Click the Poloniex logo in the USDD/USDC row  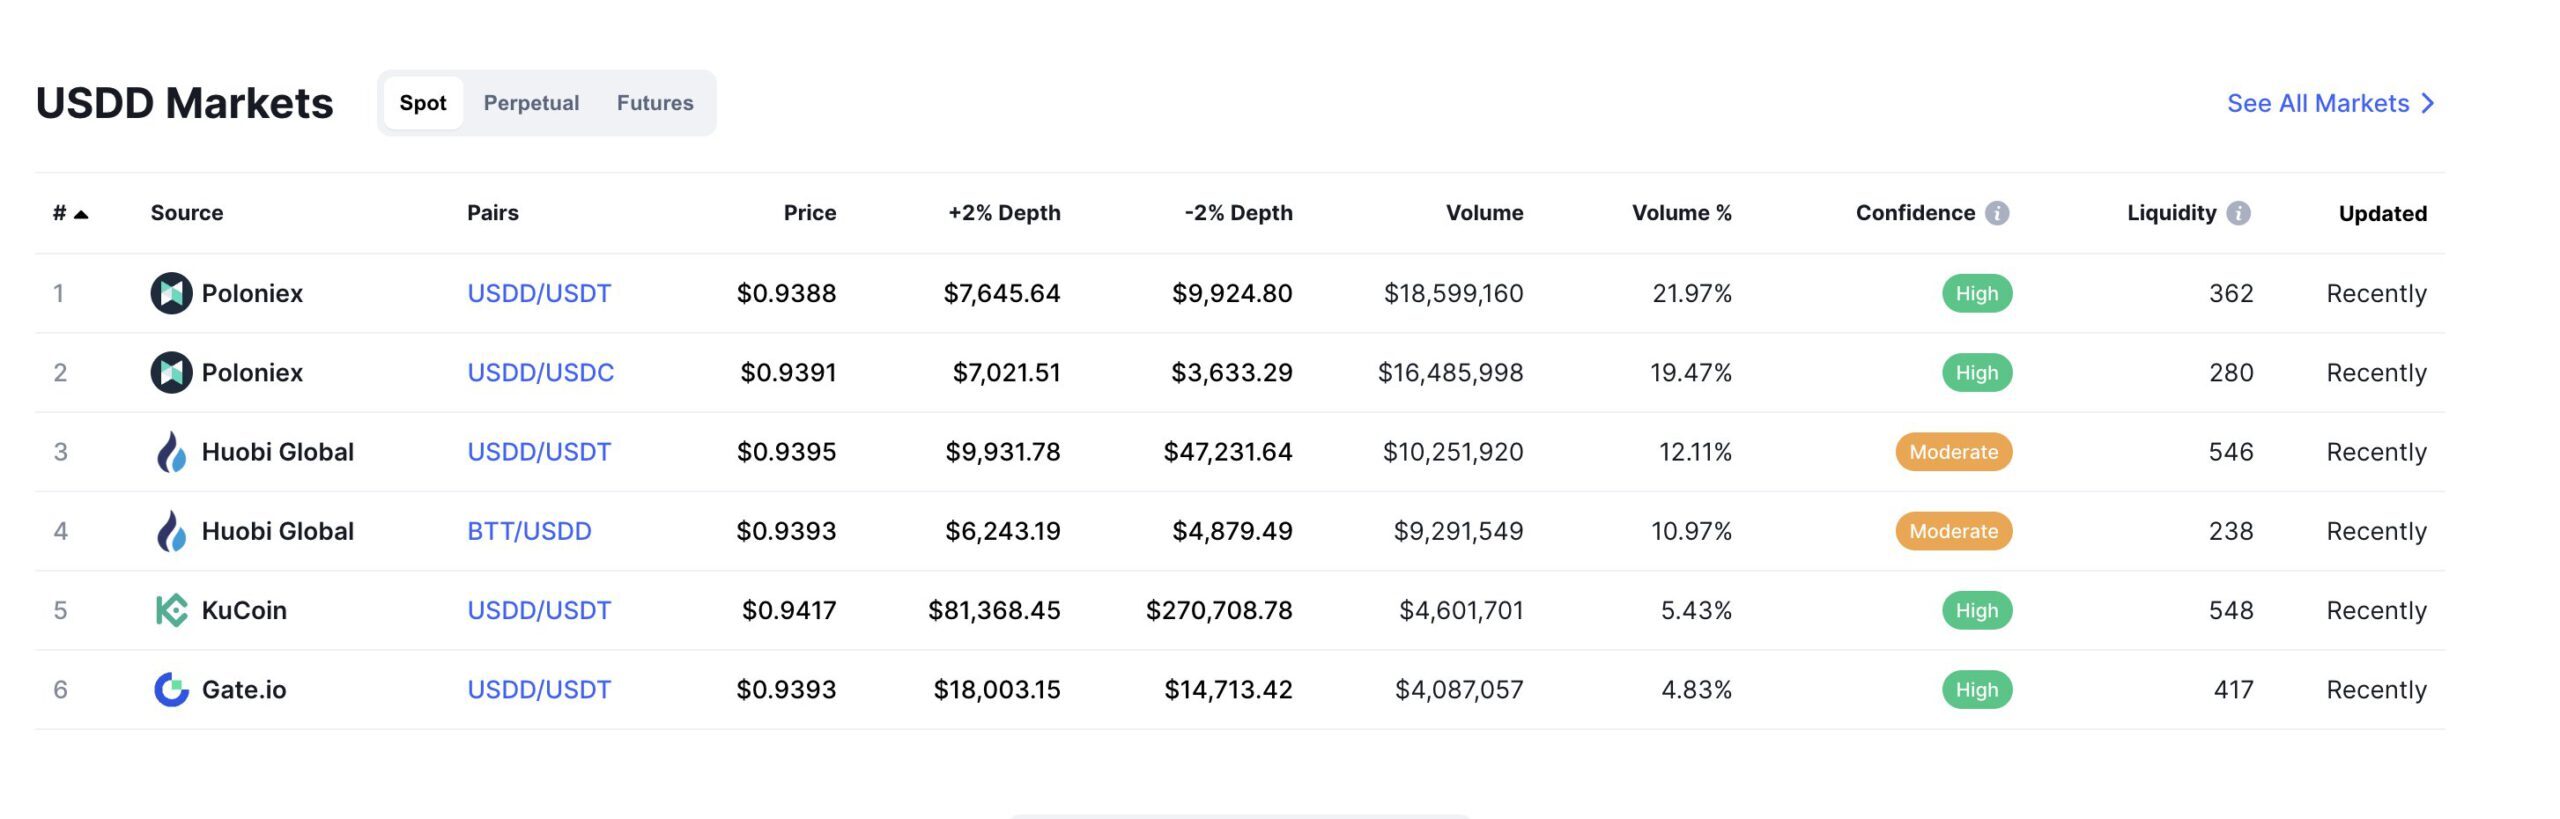(171, 372)
